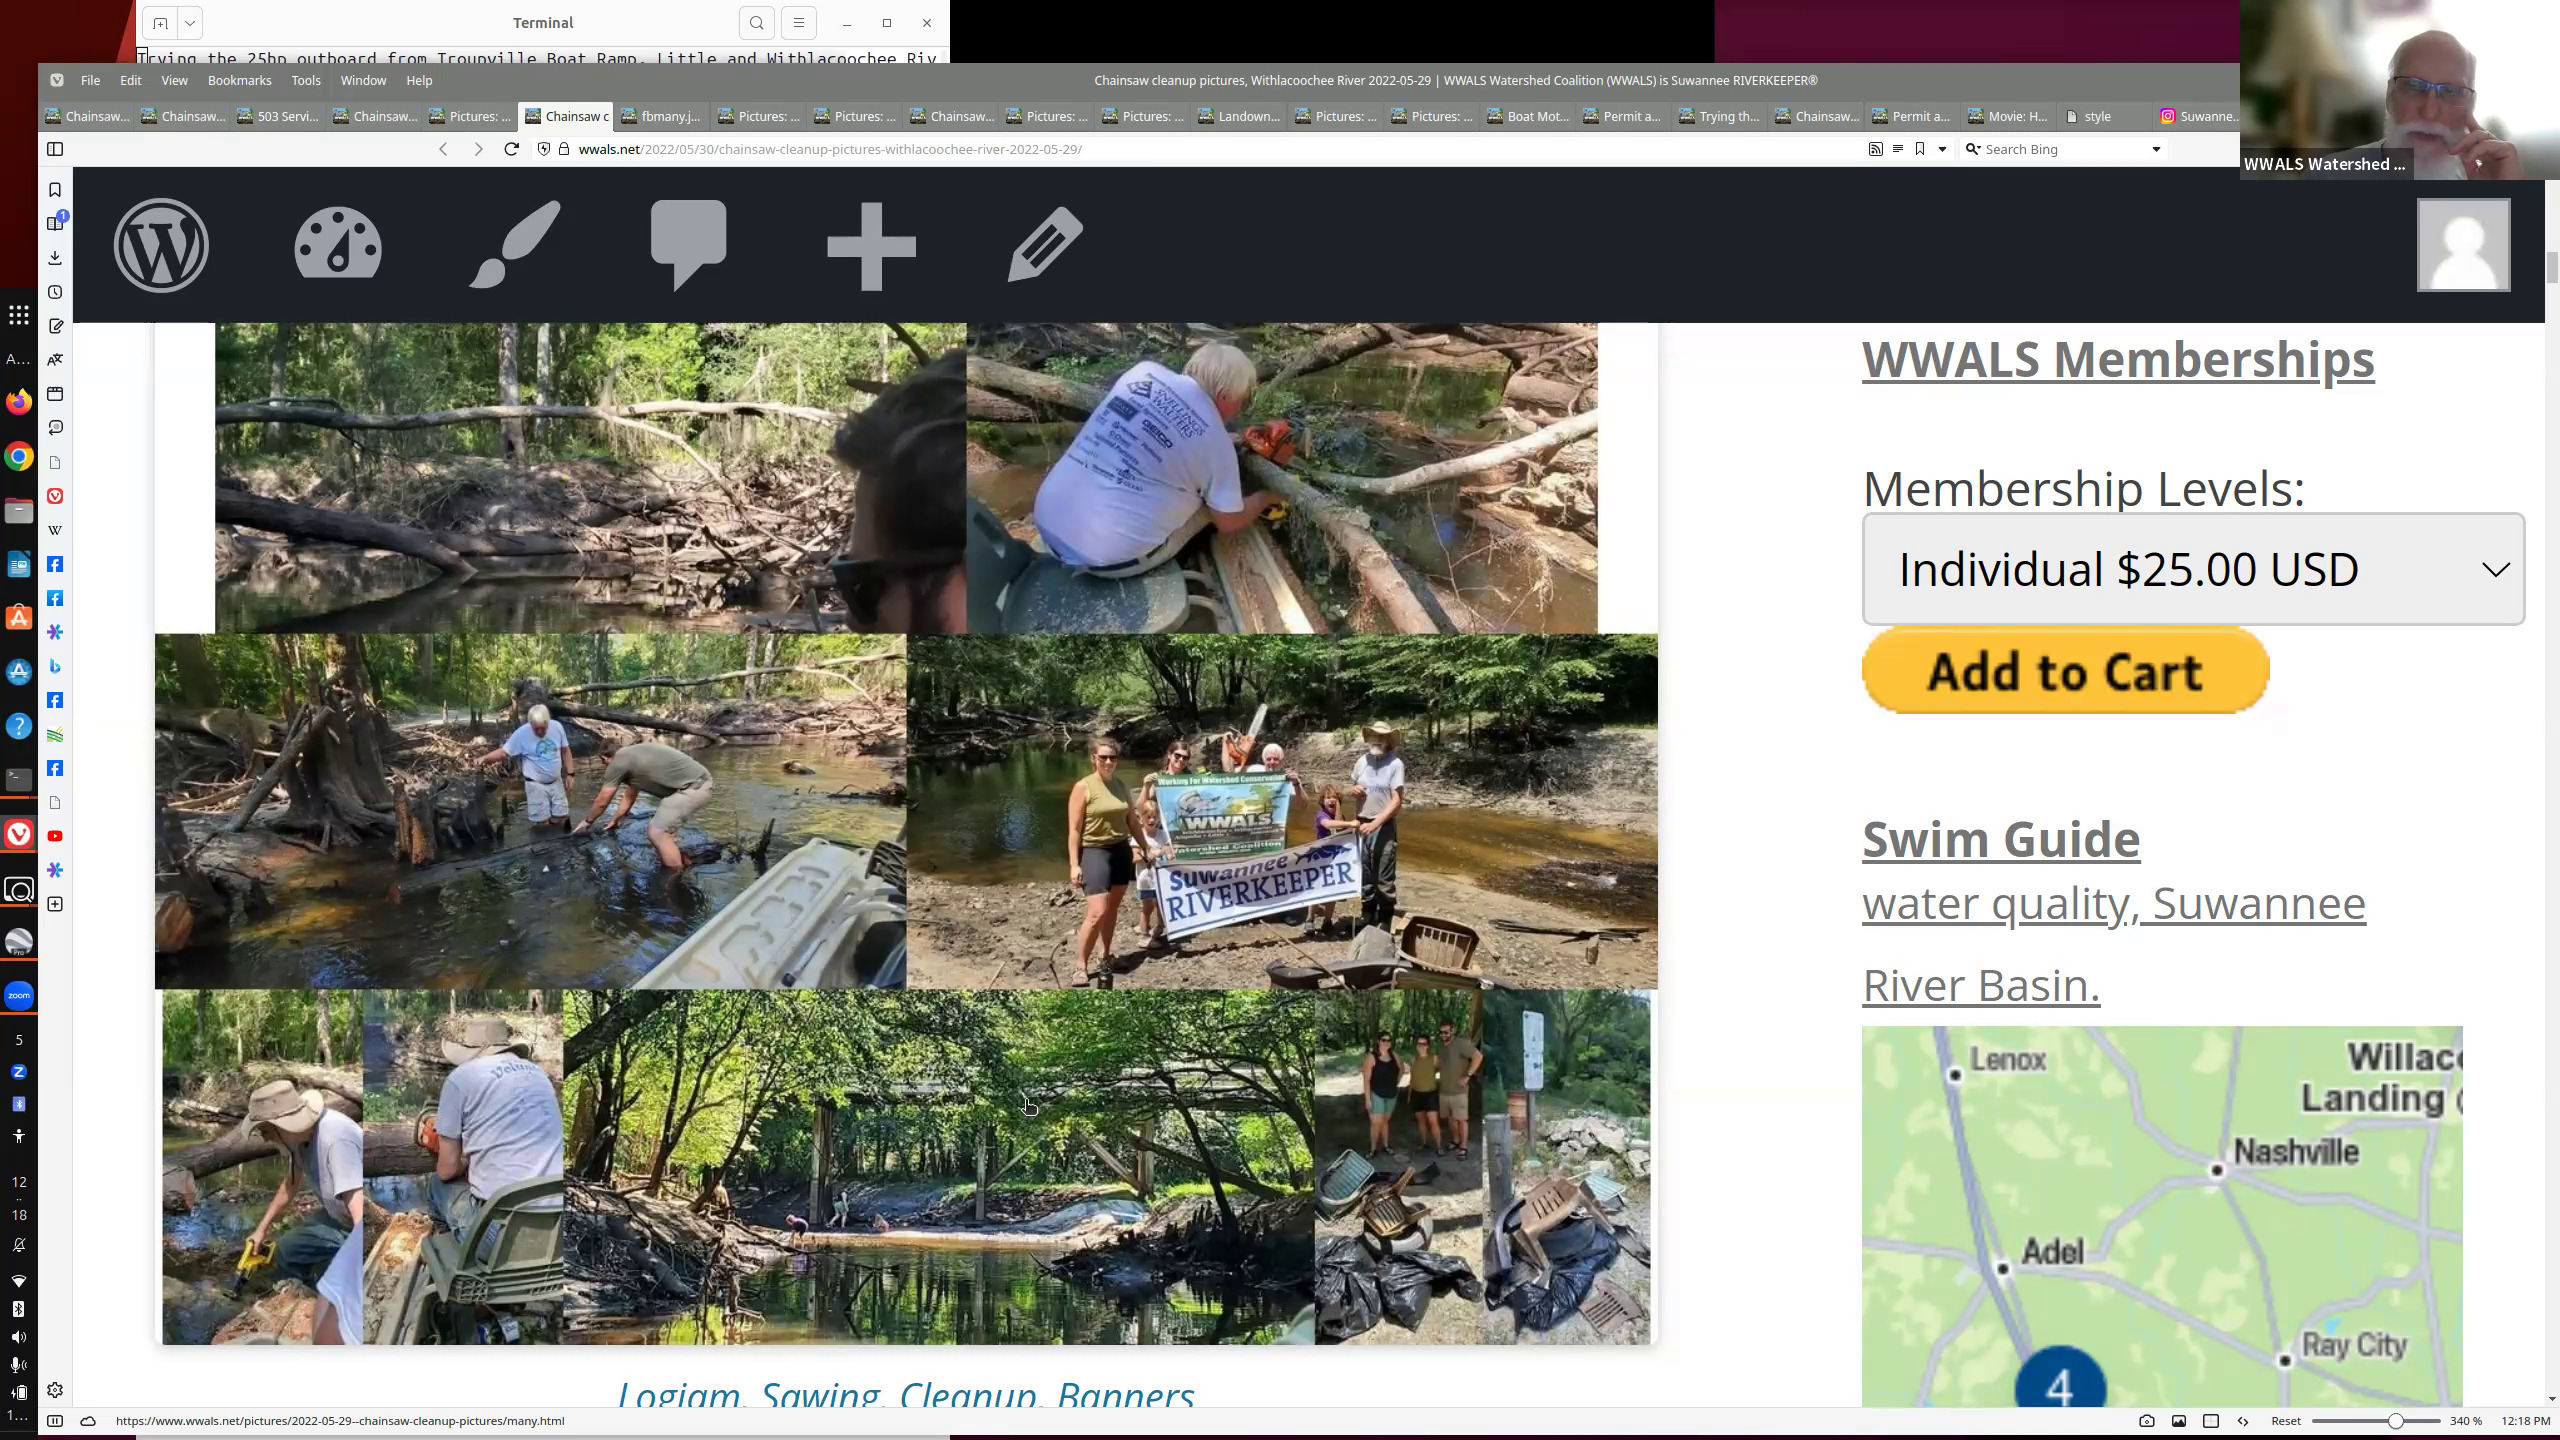Switch to the 'Trying th...' tab
Viewport: 2560px width, 1440px height.
pos(1721,116)
